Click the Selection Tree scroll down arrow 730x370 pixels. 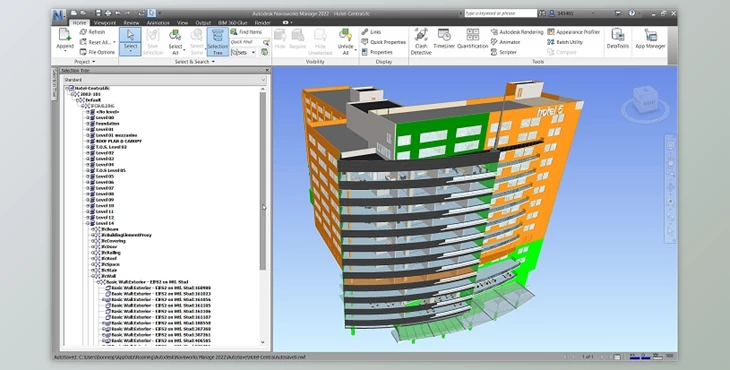pos(263,342)
